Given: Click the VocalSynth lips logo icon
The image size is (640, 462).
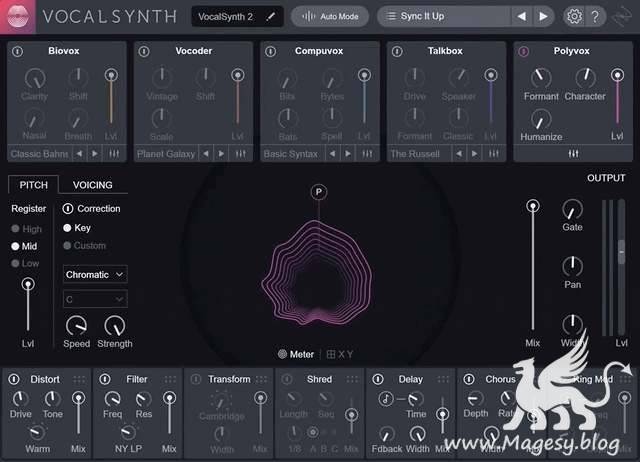Looking at the screenshot, I should pos(18,16).
